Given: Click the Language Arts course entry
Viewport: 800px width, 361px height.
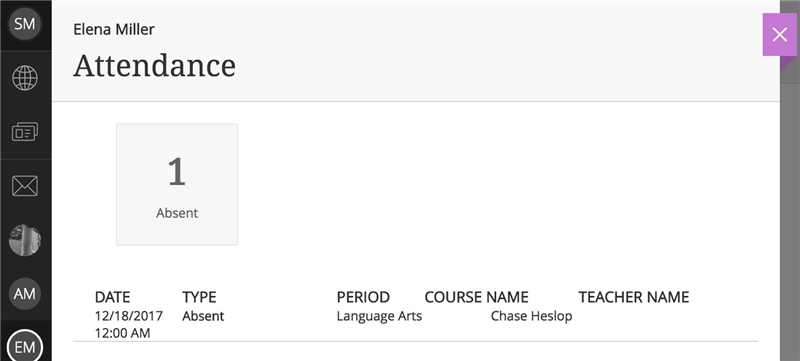Looking at the screenshot, I should tap(379, 316).
